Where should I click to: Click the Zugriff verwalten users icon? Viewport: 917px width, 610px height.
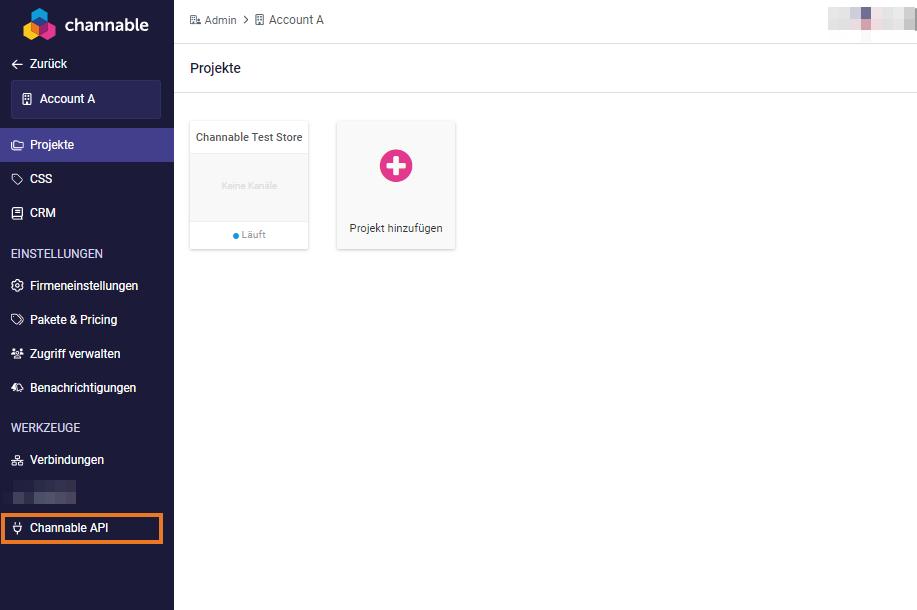click(x=17, y=354)
